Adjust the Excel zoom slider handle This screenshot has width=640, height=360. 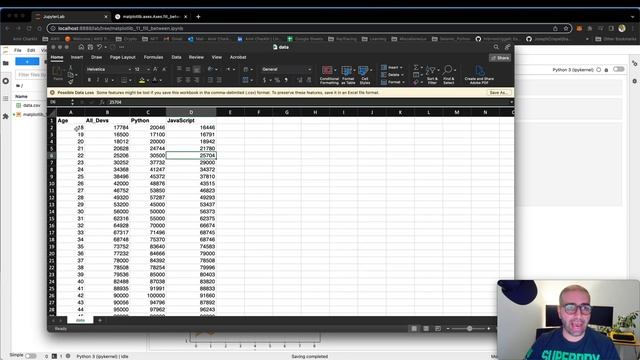[x=469, y=329]
